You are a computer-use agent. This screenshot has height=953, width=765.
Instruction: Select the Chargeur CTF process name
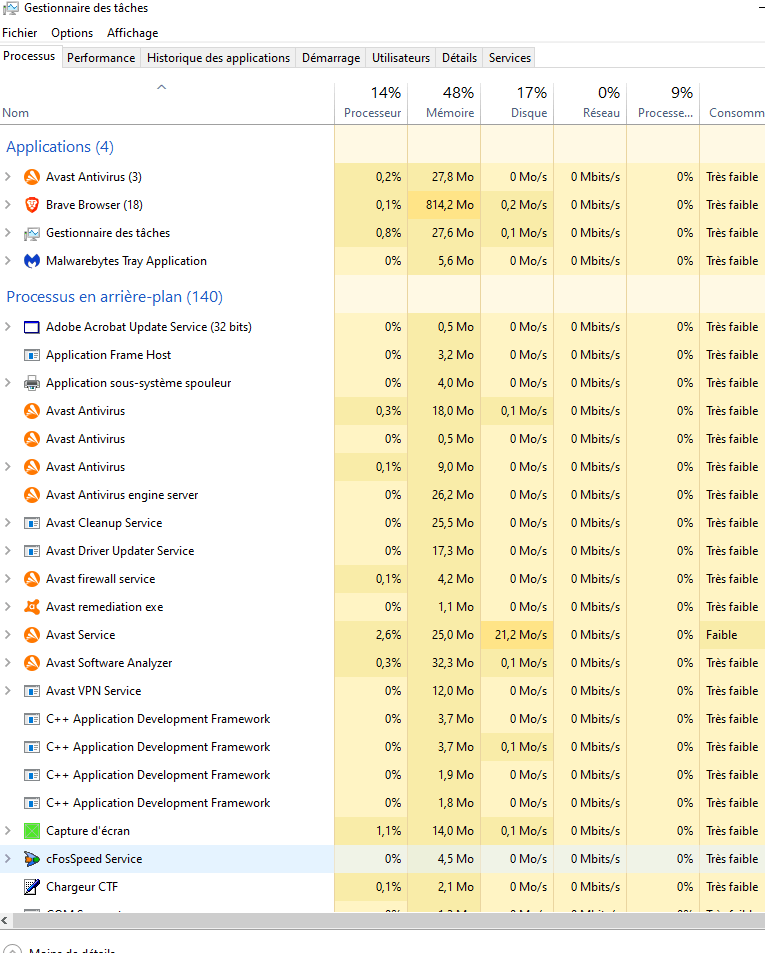82,887
